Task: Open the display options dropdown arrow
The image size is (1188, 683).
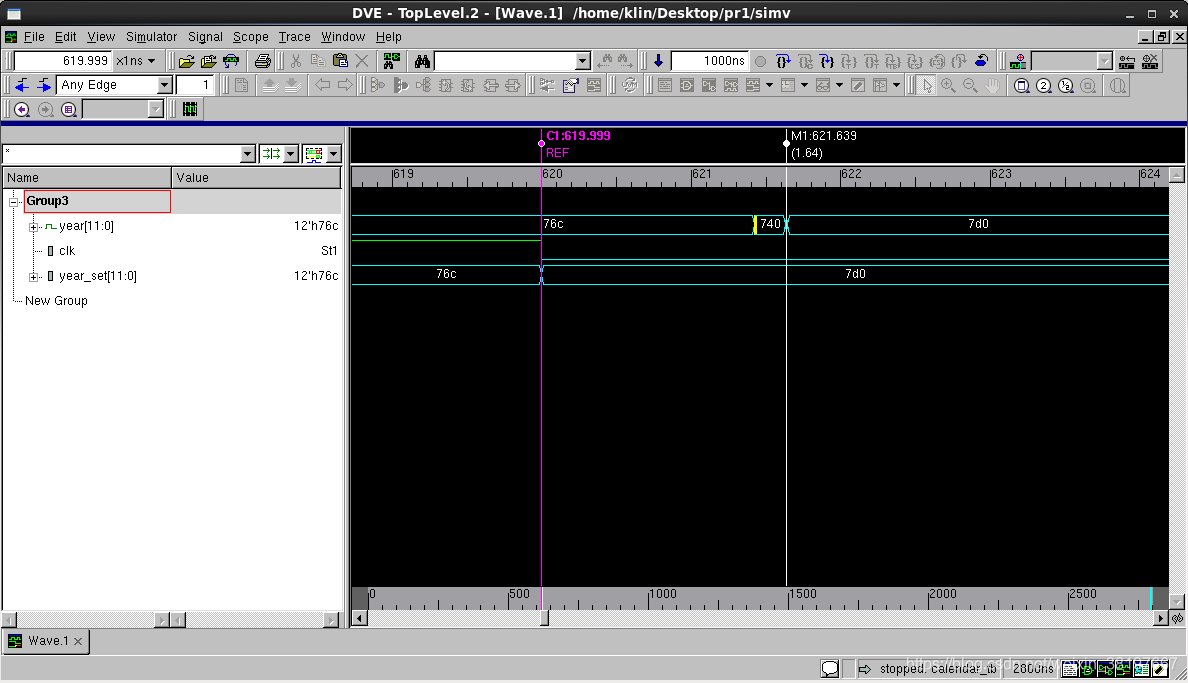Action: (333, 154)
